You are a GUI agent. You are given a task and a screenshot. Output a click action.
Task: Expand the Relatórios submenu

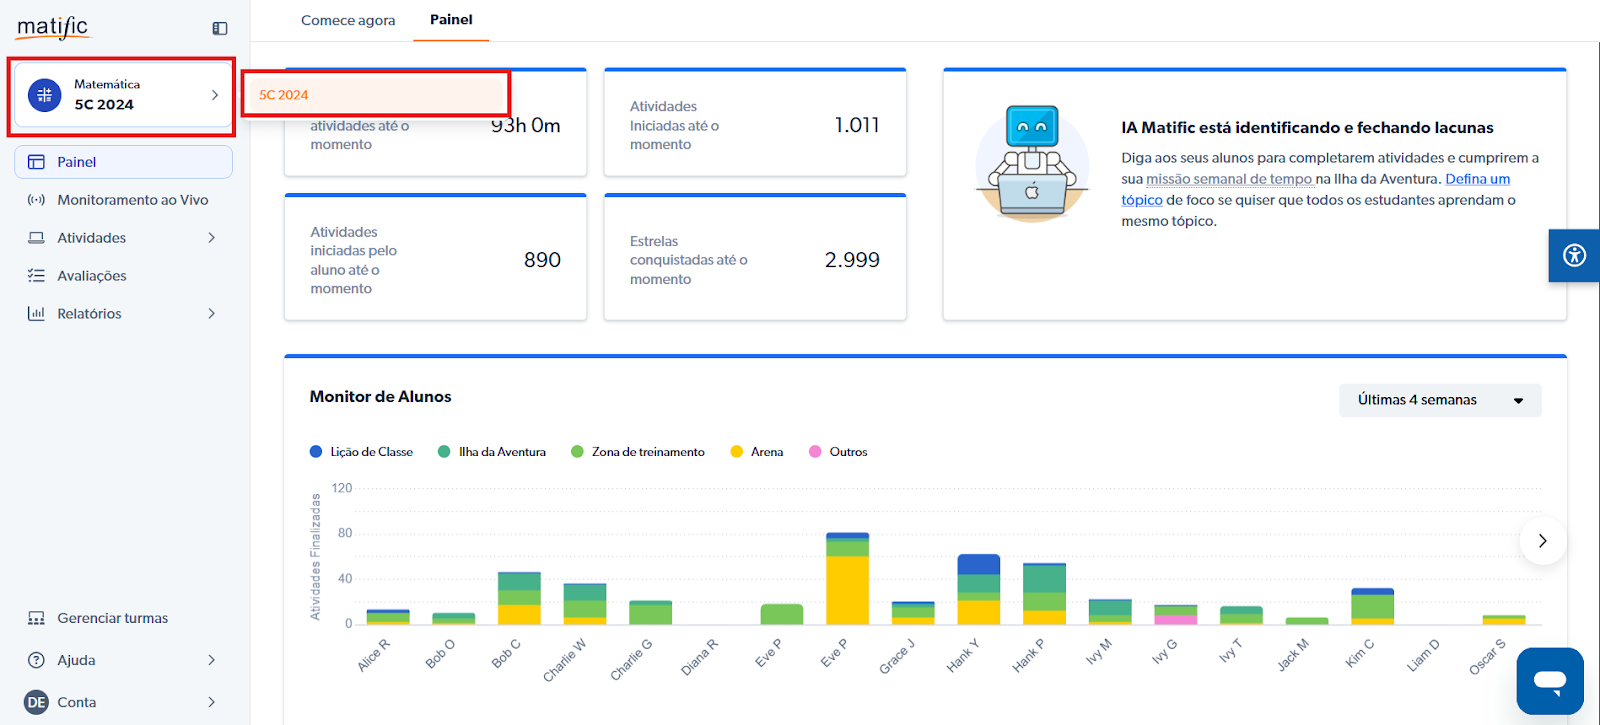(211, 314)
